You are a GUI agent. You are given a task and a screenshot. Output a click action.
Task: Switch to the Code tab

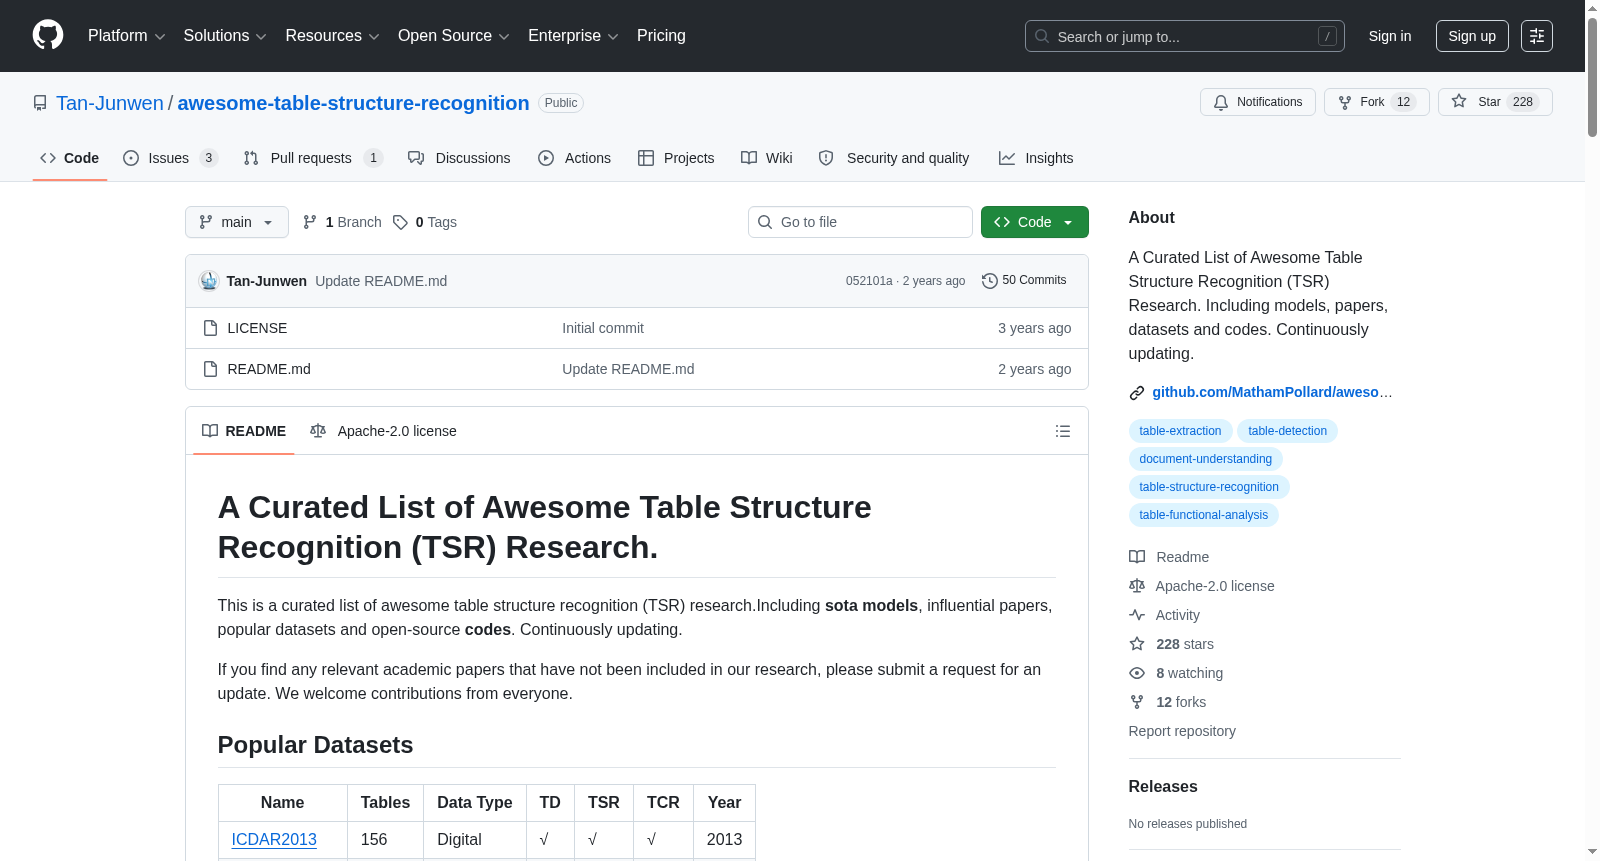click(x=70, y=158)
